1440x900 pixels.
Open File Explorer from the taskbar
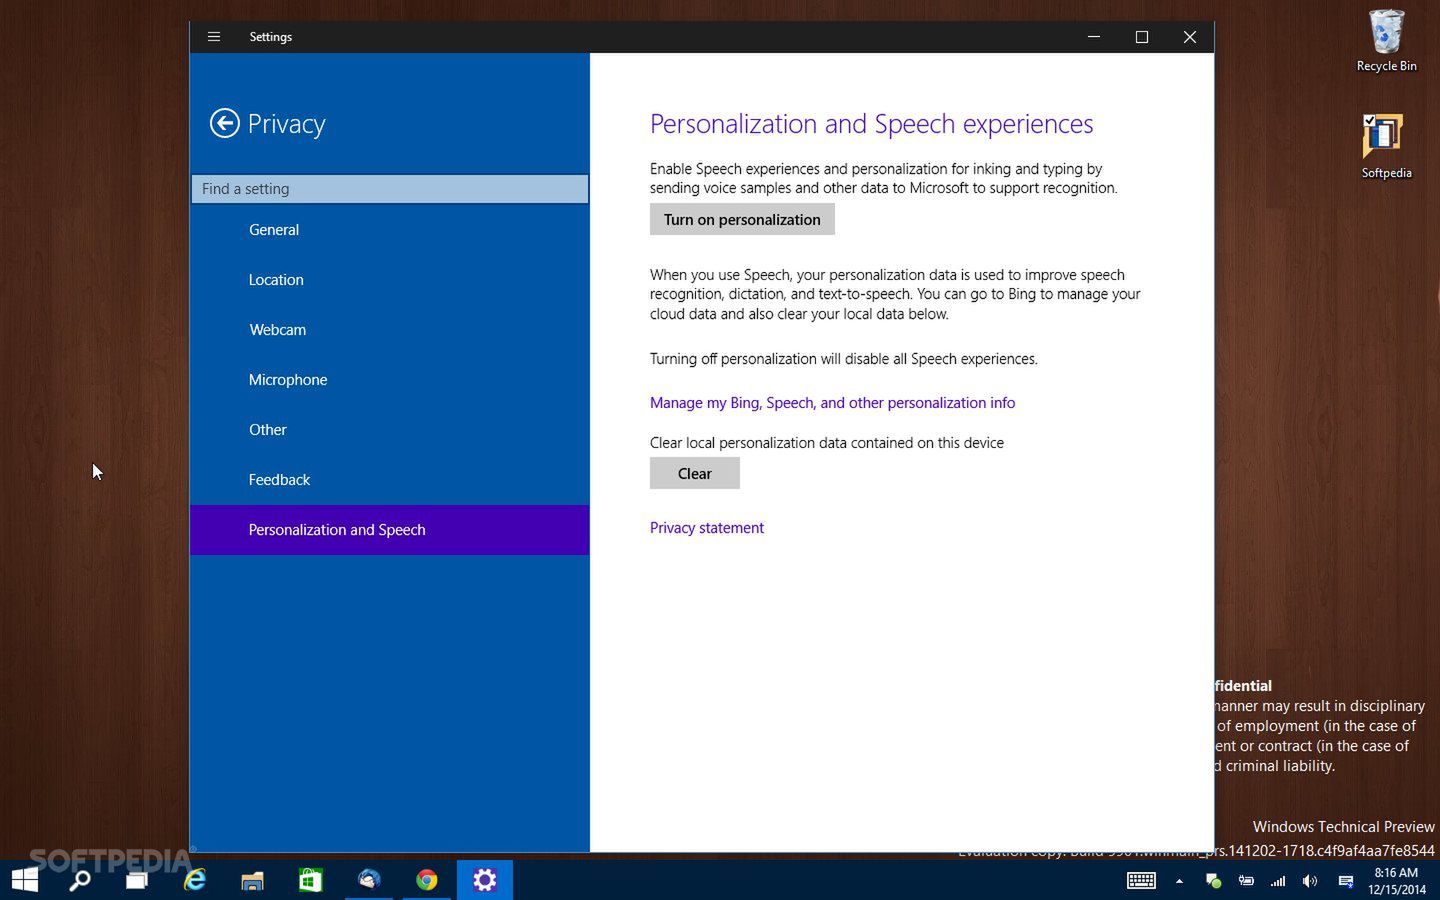tap(252, 880)
